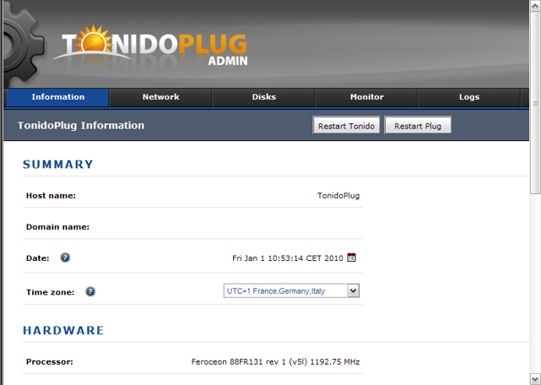The height and width of the screenshot is (385, 541).
Task: Click the HARDWARE section heading
Action: (x=63, y=330)
